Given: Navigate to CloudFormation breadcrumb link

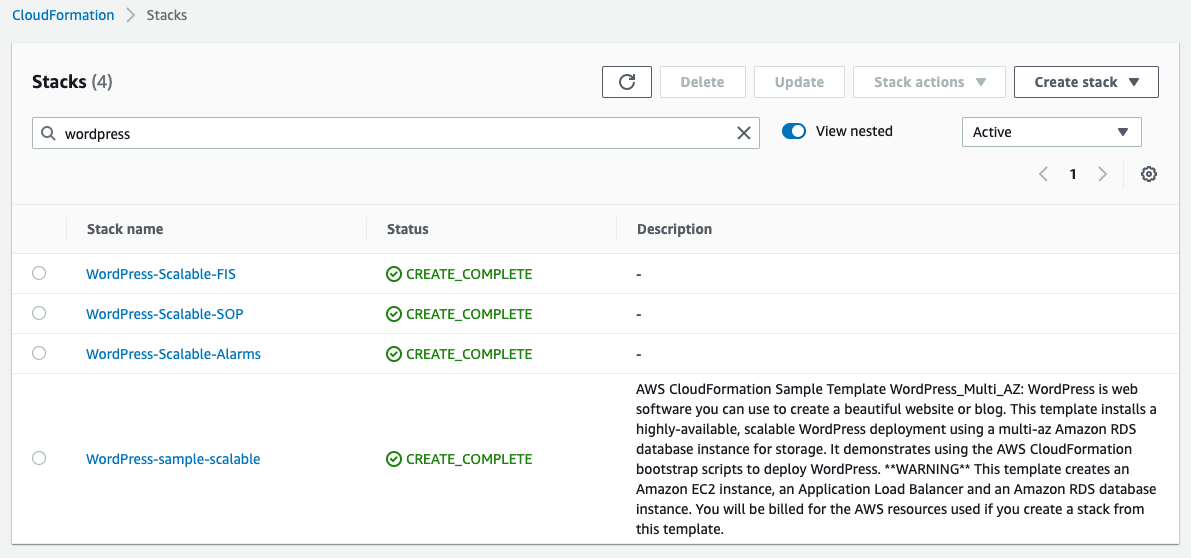Looking at the screenshot, I should [63, 15].
